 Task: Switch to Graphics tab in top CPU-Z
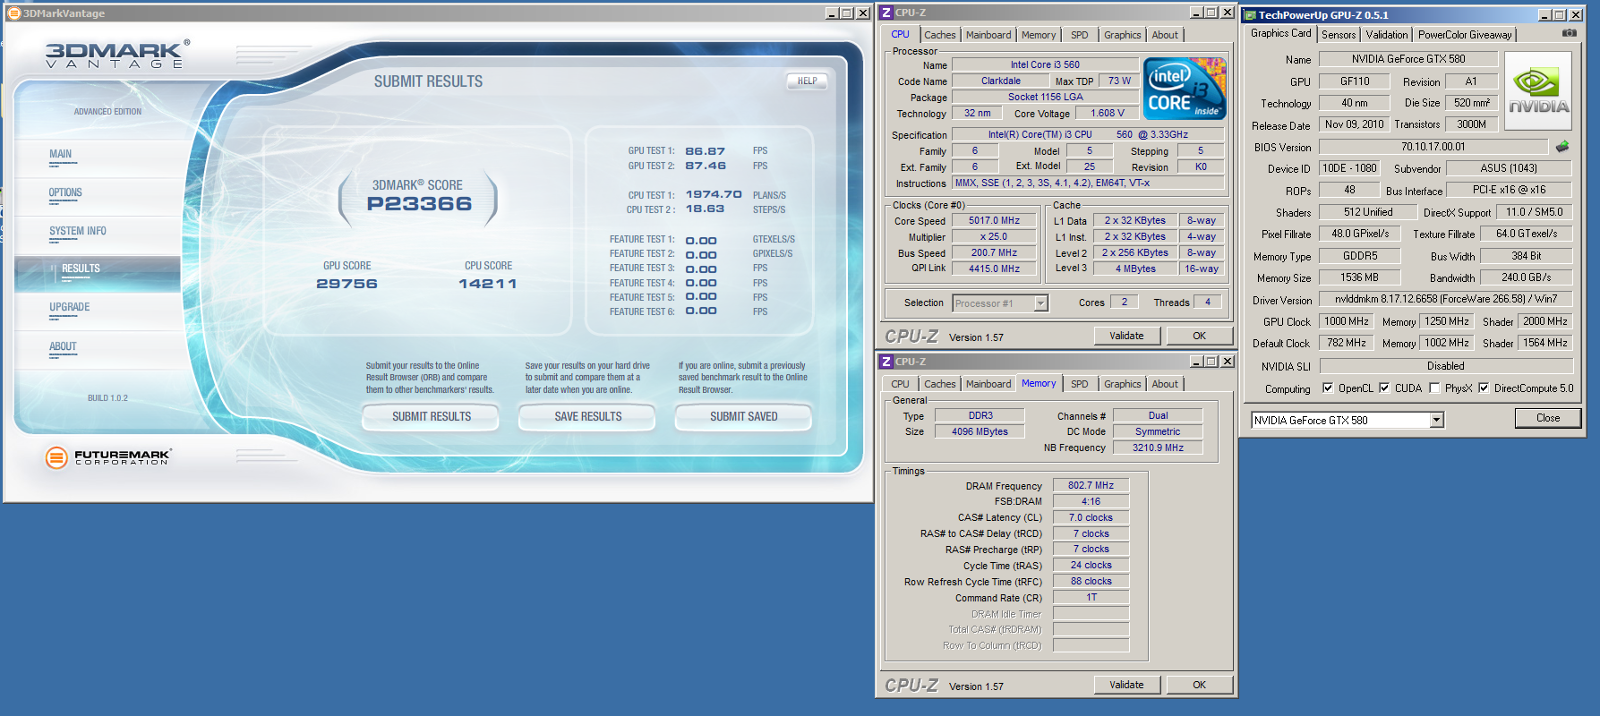pos(1122,35)
